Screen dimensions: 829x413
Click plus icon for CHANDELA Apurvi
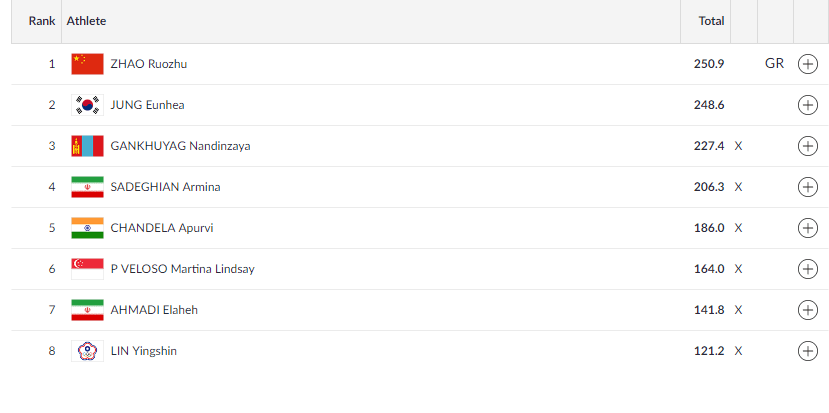click(x=807, y=228)
